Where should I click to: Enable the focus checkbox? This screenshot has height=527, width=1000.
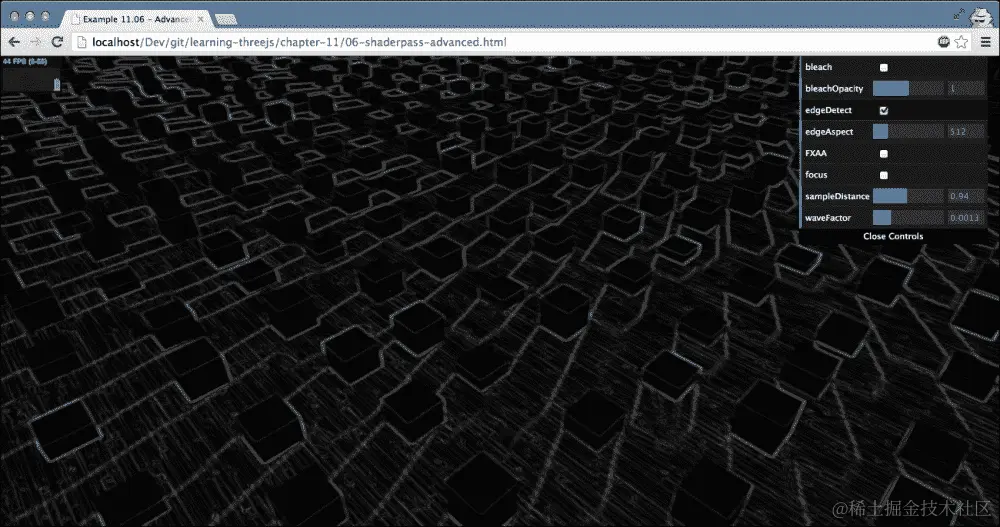883,175
